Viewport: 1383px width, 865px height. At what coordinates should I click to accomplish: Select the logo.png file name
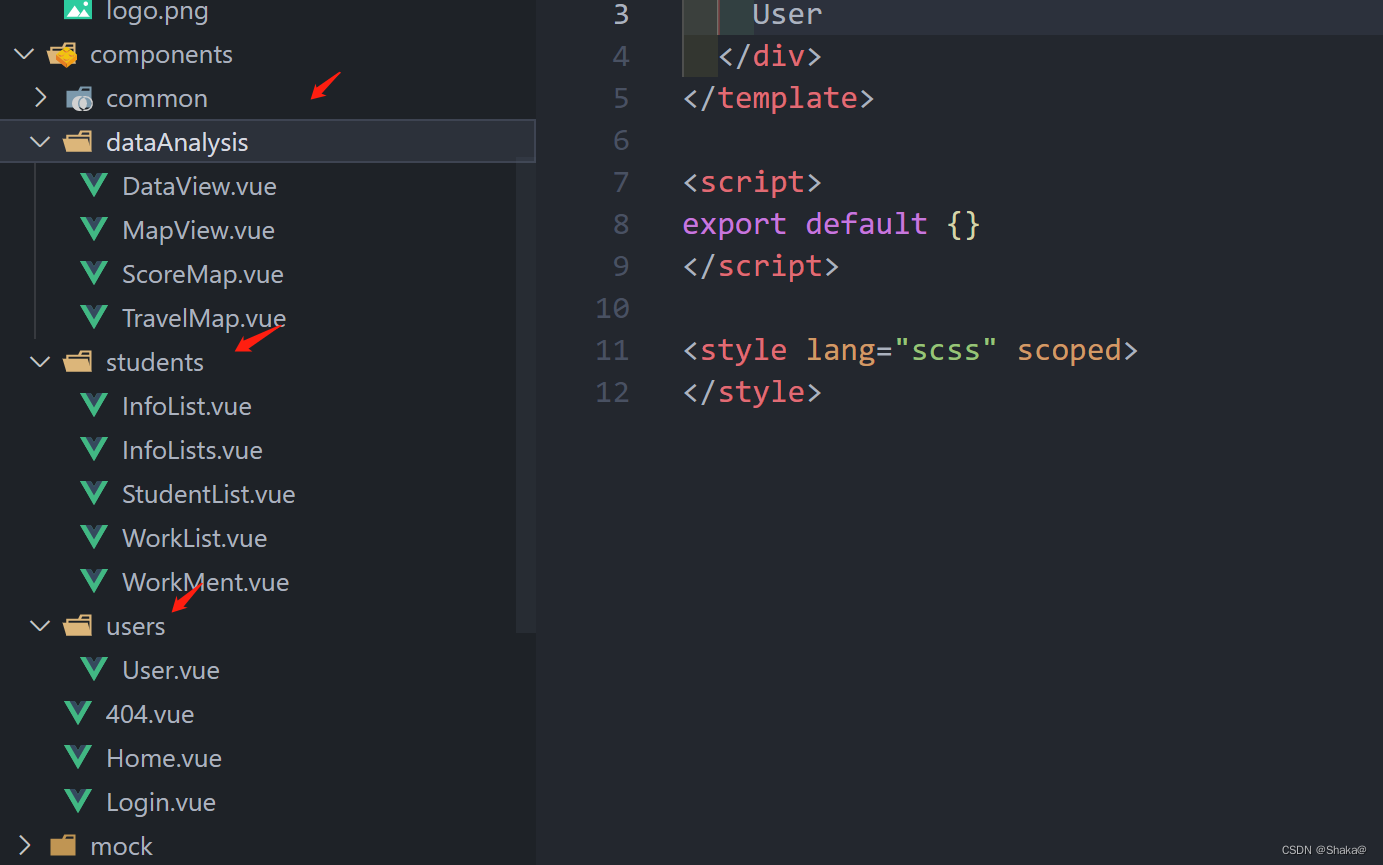coord(157,12)
